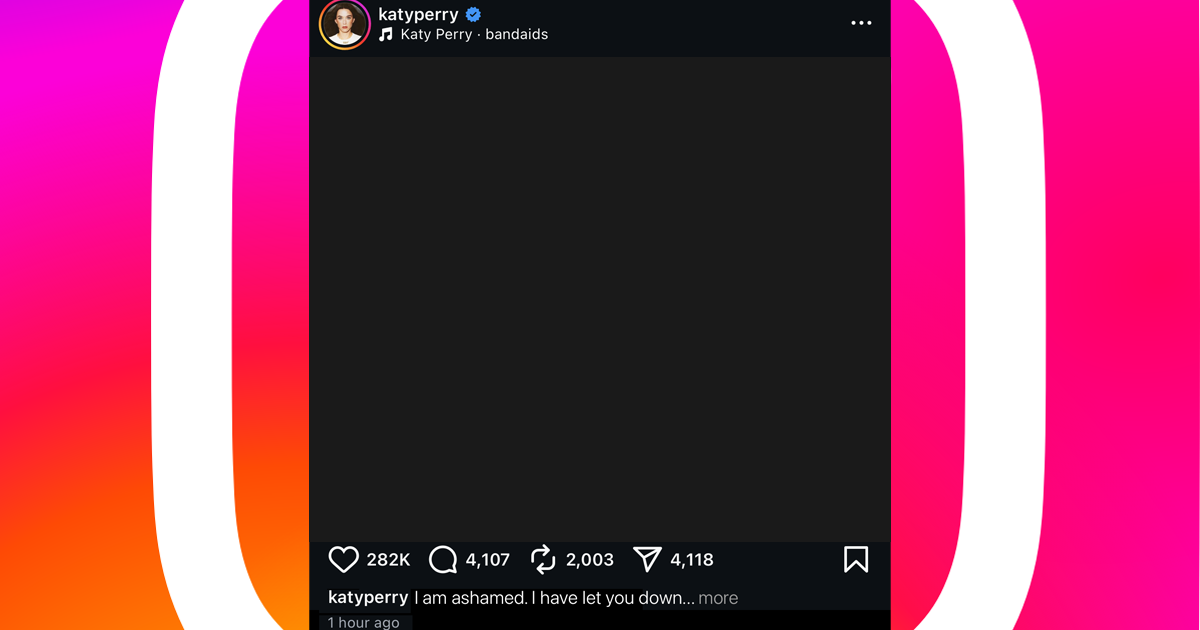The height and width of the screenshot is (630, 1200).
Task: Click the 1 hour ago timestamp
Action: point(363,622)
